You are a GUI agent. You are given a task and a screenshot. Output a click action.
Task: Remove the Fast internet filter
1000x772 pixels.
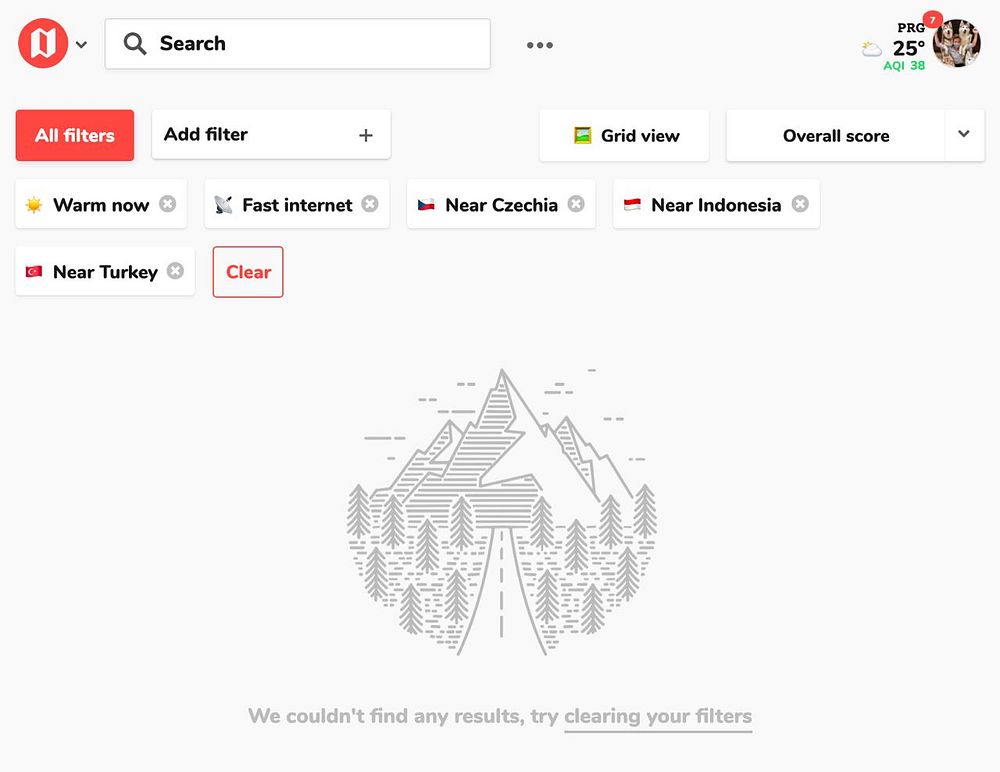point(370,204)
